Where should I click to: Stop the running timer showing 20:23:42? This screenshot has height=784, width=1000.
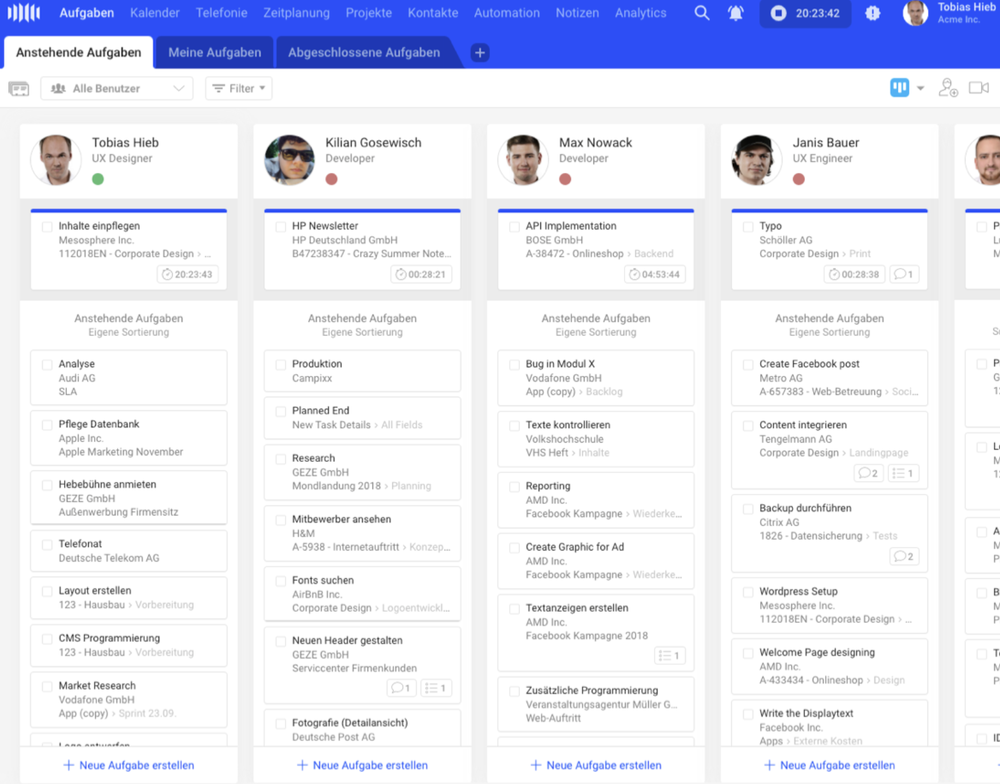tap(778, 13)
